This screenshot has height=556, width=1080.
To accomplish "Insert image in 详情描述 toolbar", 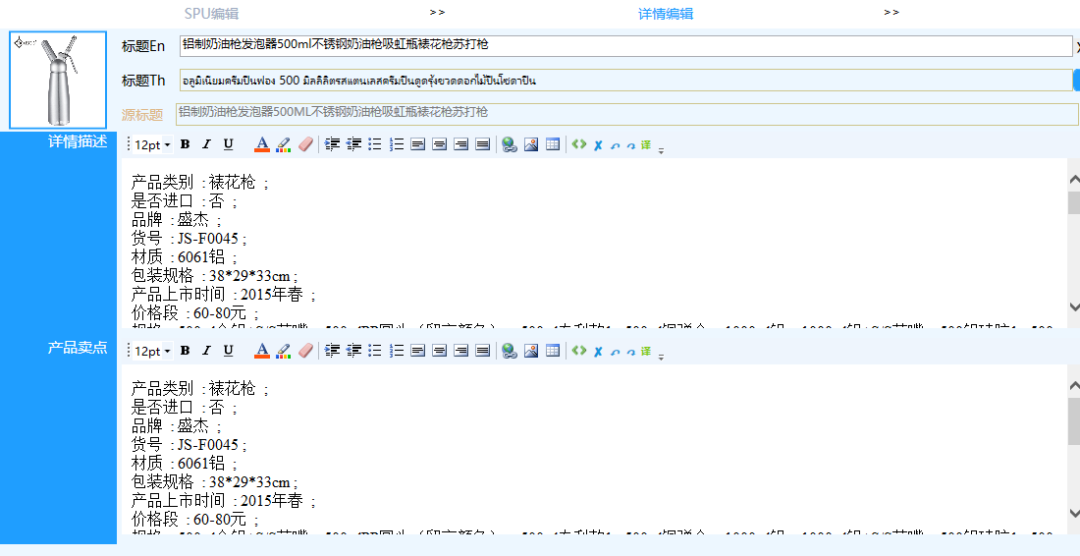I will pos(531,144).
